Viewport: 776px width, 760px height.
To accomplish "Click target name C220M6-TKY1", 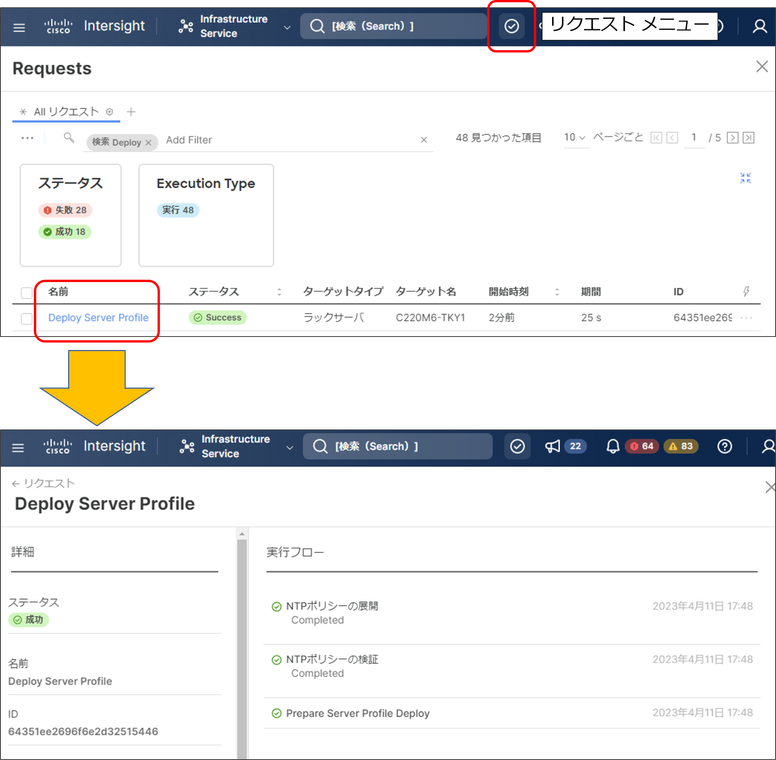I will tap(431, 318).
